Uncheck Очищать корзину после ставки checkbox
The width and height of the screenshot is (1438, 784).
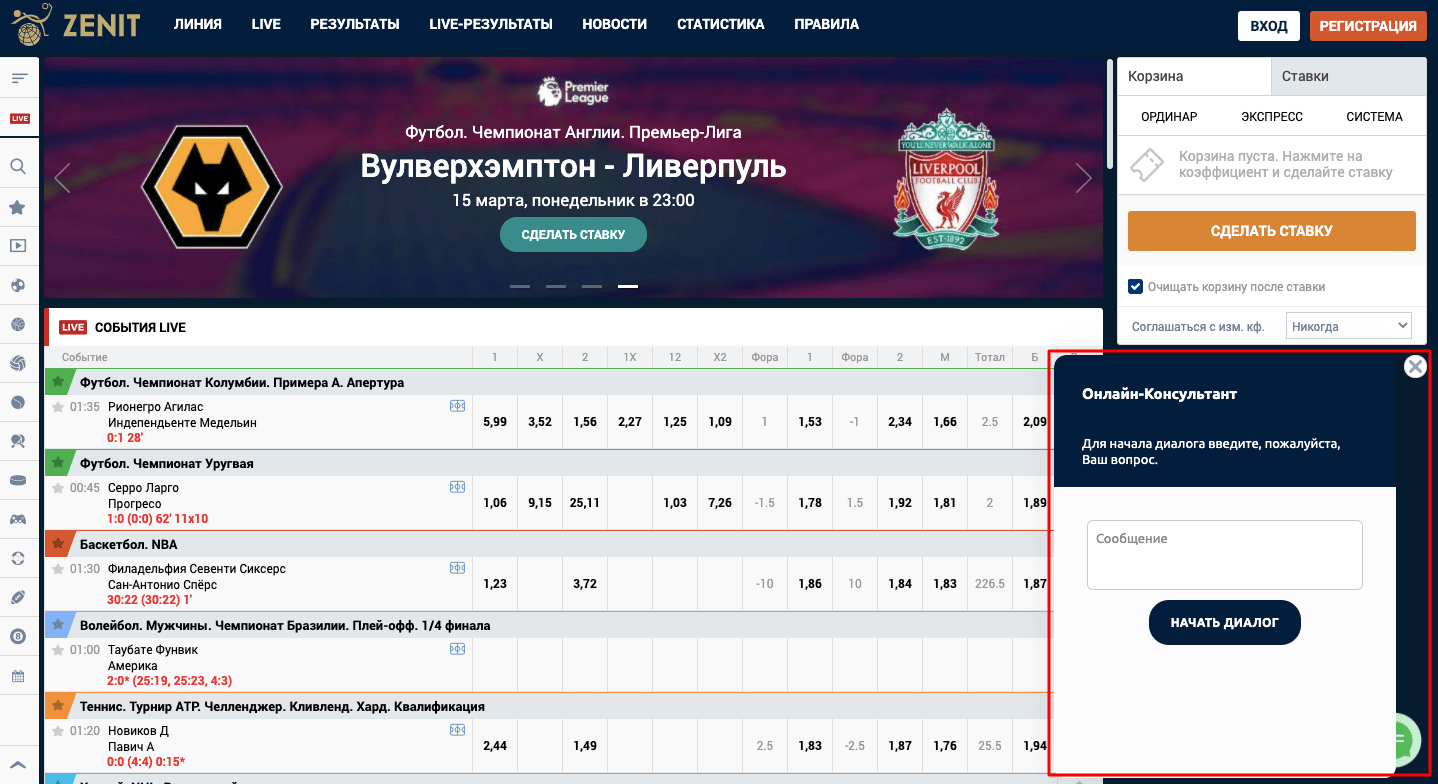click(1135, 287)
